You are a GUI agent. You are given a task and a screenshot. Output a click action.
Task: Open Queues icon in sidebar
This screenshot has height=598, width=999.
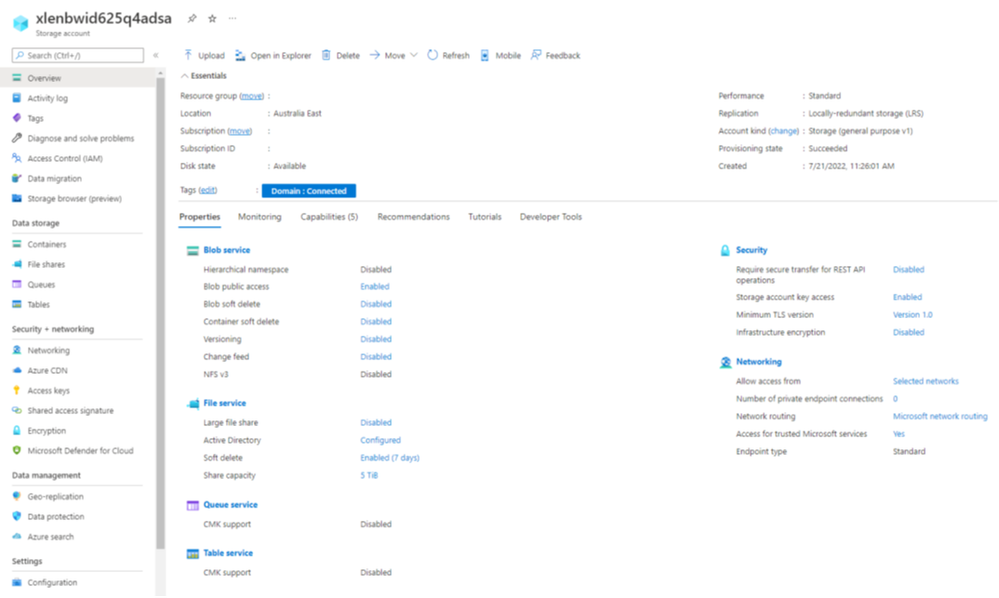[x=17, y=284]
